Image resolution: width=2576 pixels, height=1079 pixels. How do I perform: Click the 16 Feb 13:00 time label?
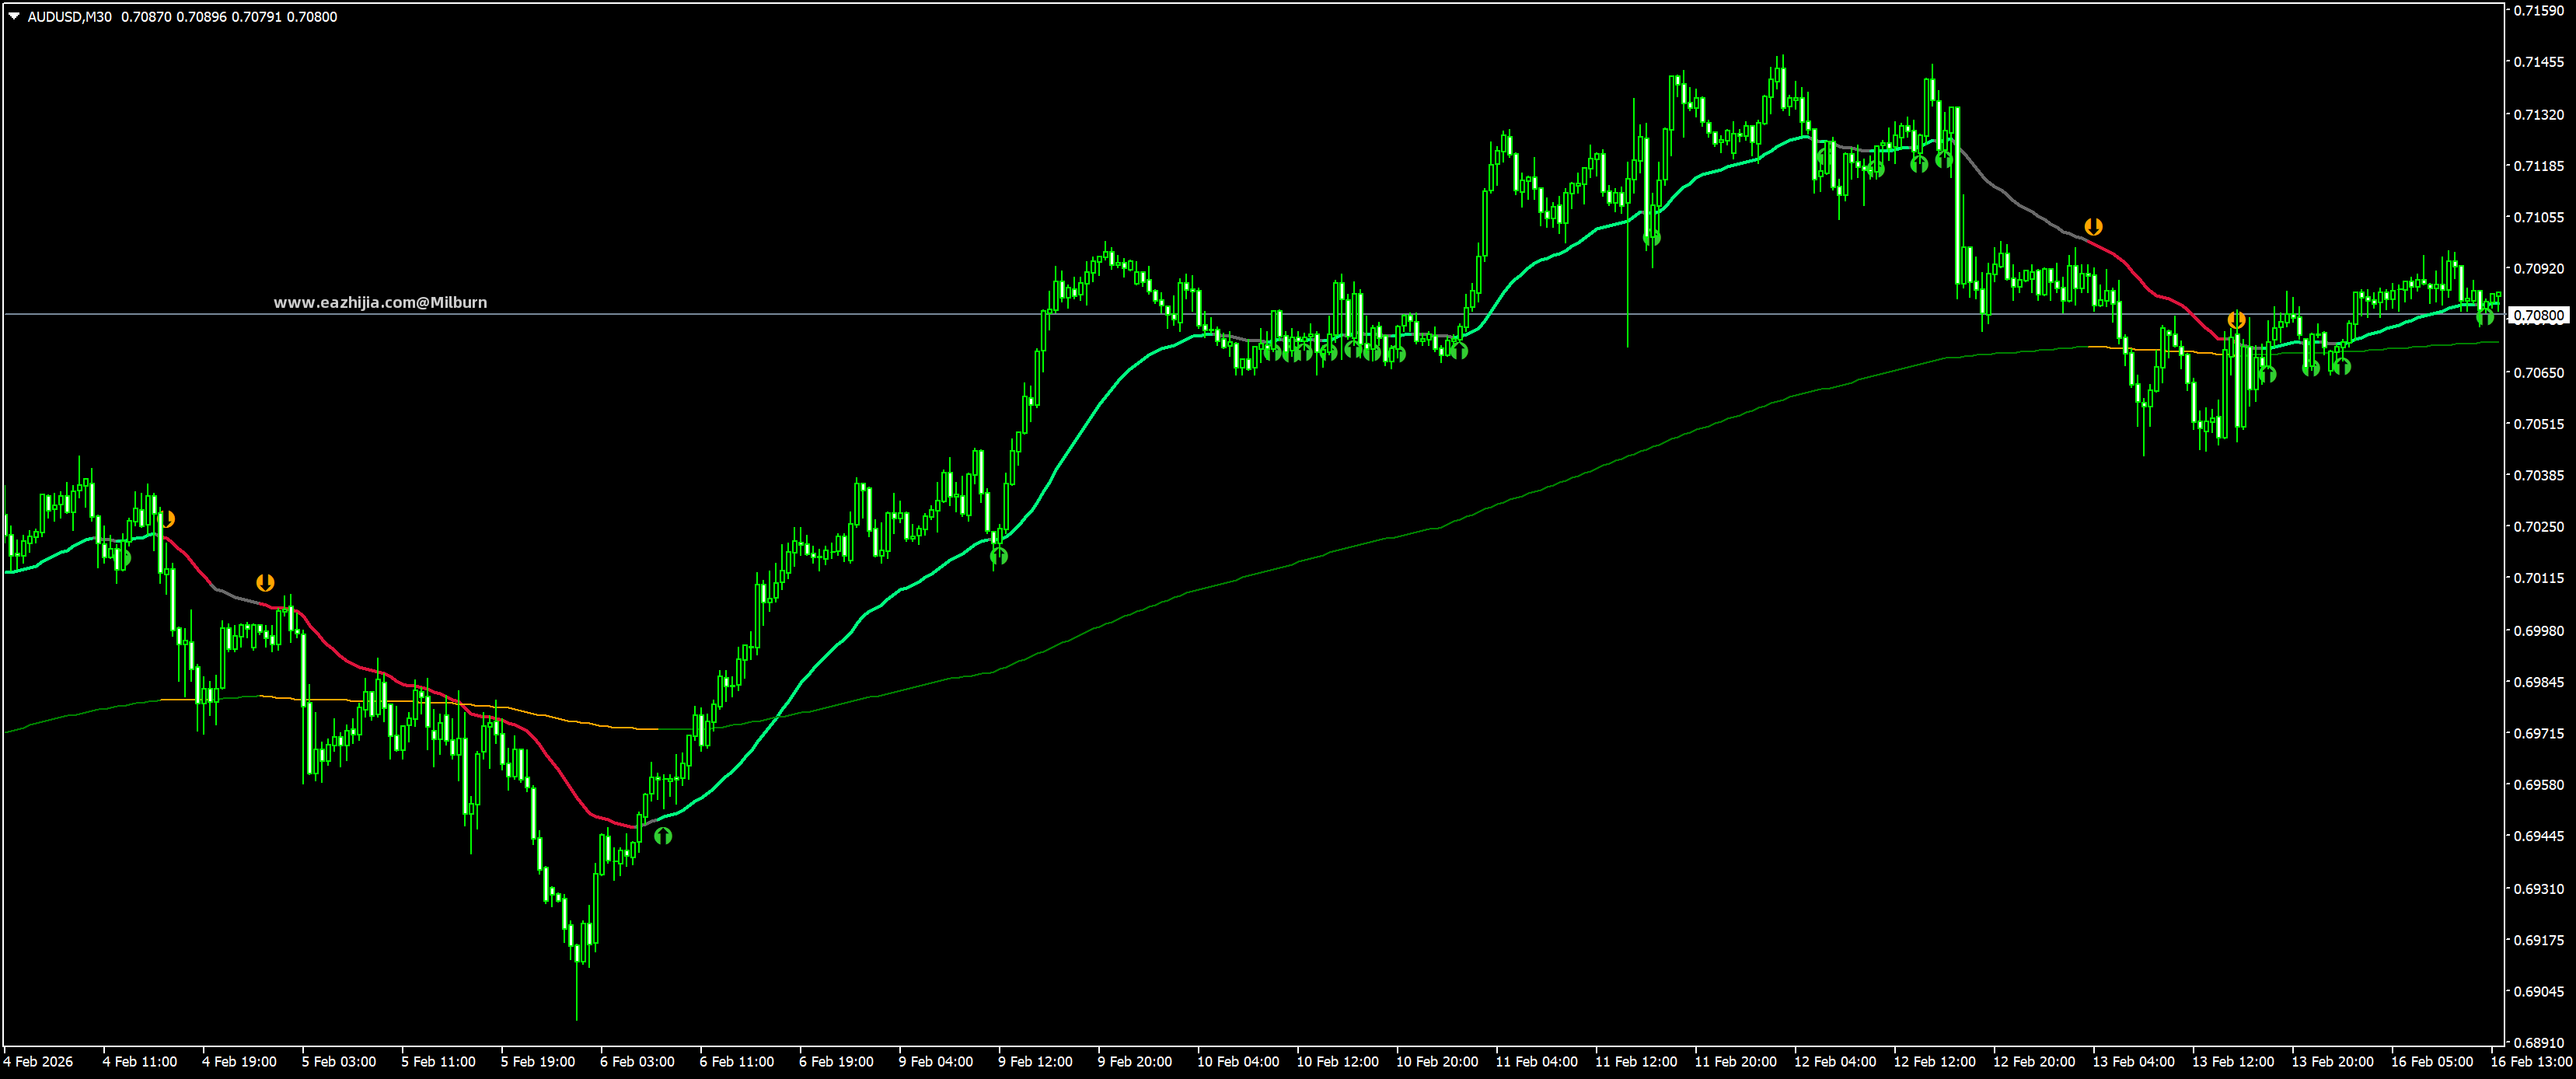2531,1062
